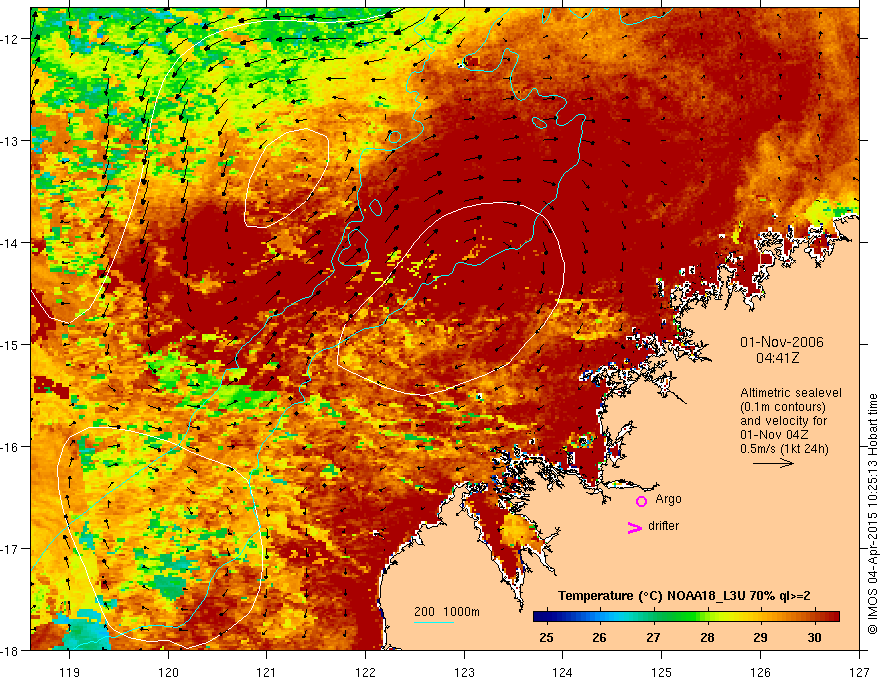Click longitude axis label 127
880x680 pixels.
point(859,672)
